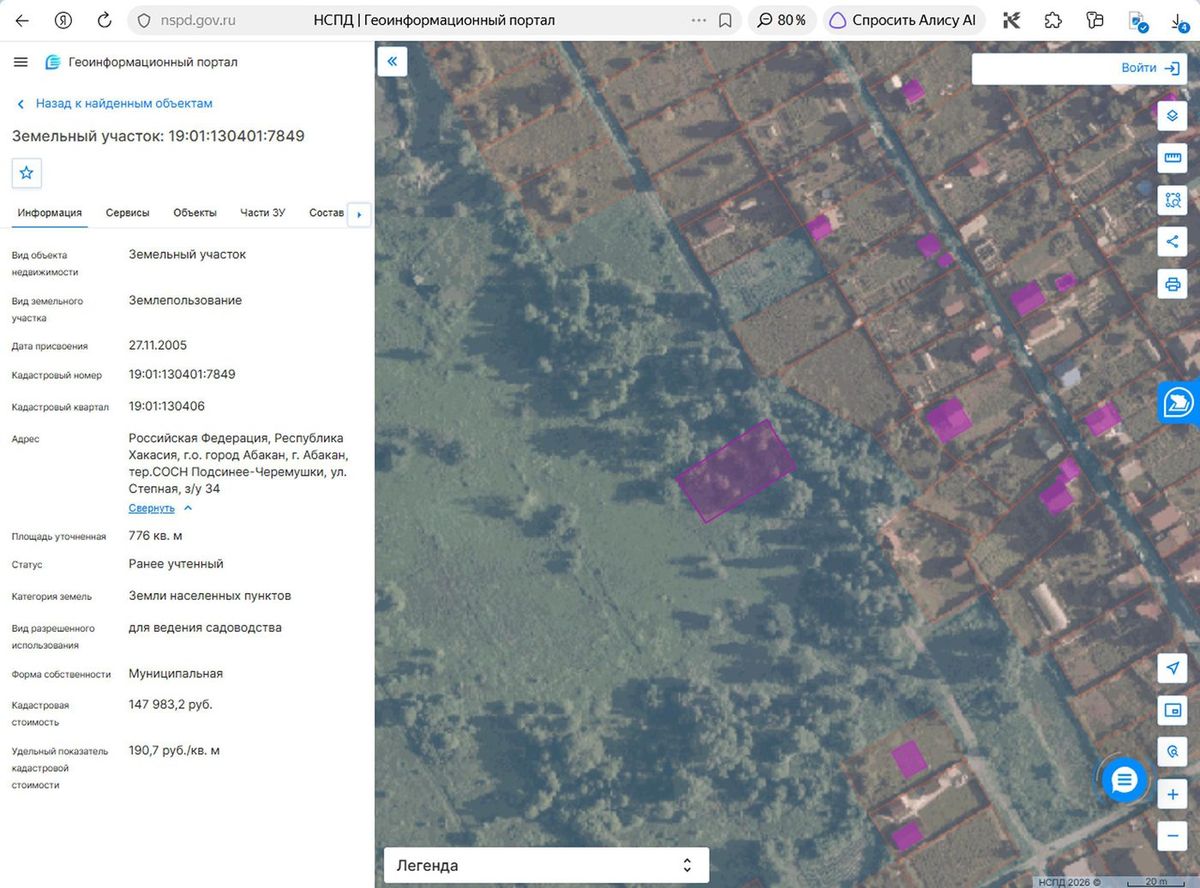This screenshot has height=888, width=1200.
Task: Open the Yandex home button
Action: (x=63, y=20)
